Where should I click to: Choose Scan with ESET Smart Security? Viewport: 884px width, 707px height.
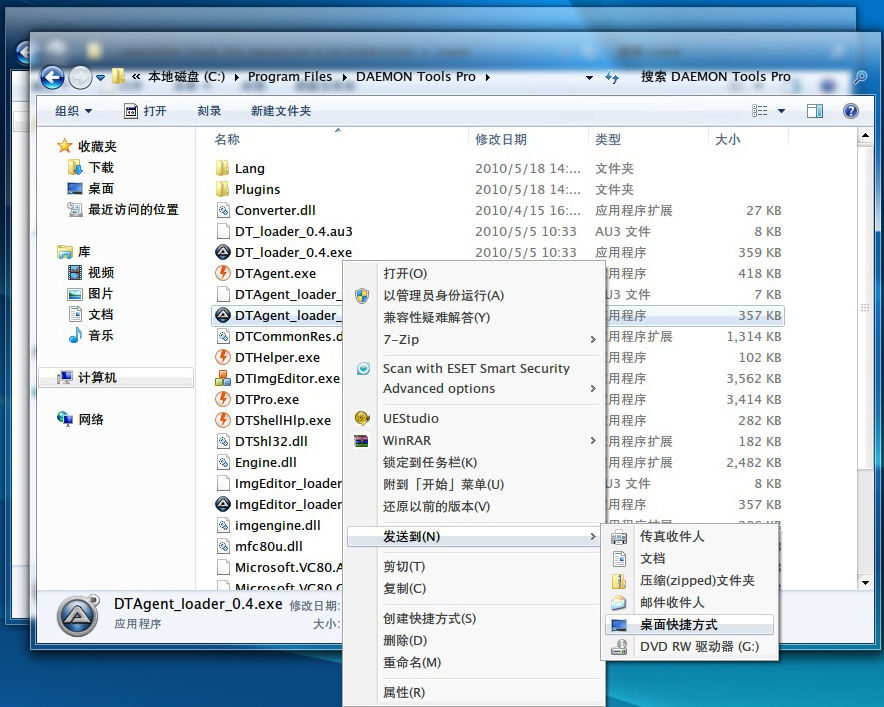point(474,368)
